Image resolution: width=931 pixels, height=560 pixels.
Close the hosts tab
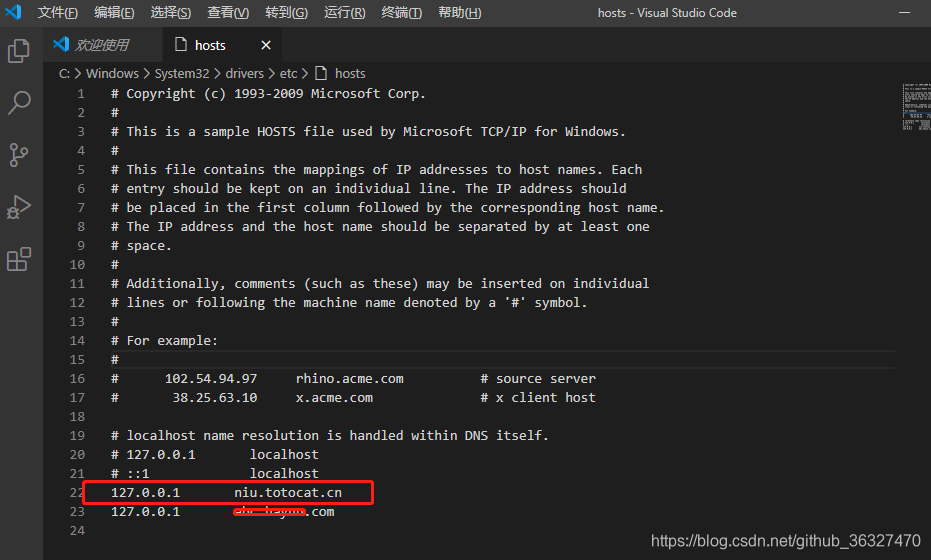(x=266, y=45)
